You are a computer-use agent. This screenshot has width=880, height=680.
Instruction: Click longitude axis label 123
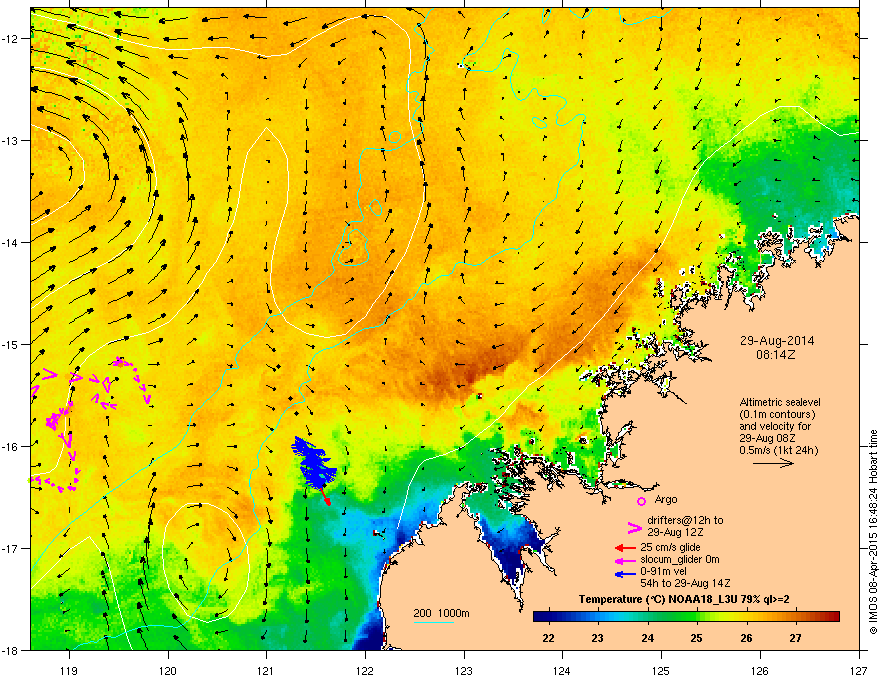(x=464, y=670)
